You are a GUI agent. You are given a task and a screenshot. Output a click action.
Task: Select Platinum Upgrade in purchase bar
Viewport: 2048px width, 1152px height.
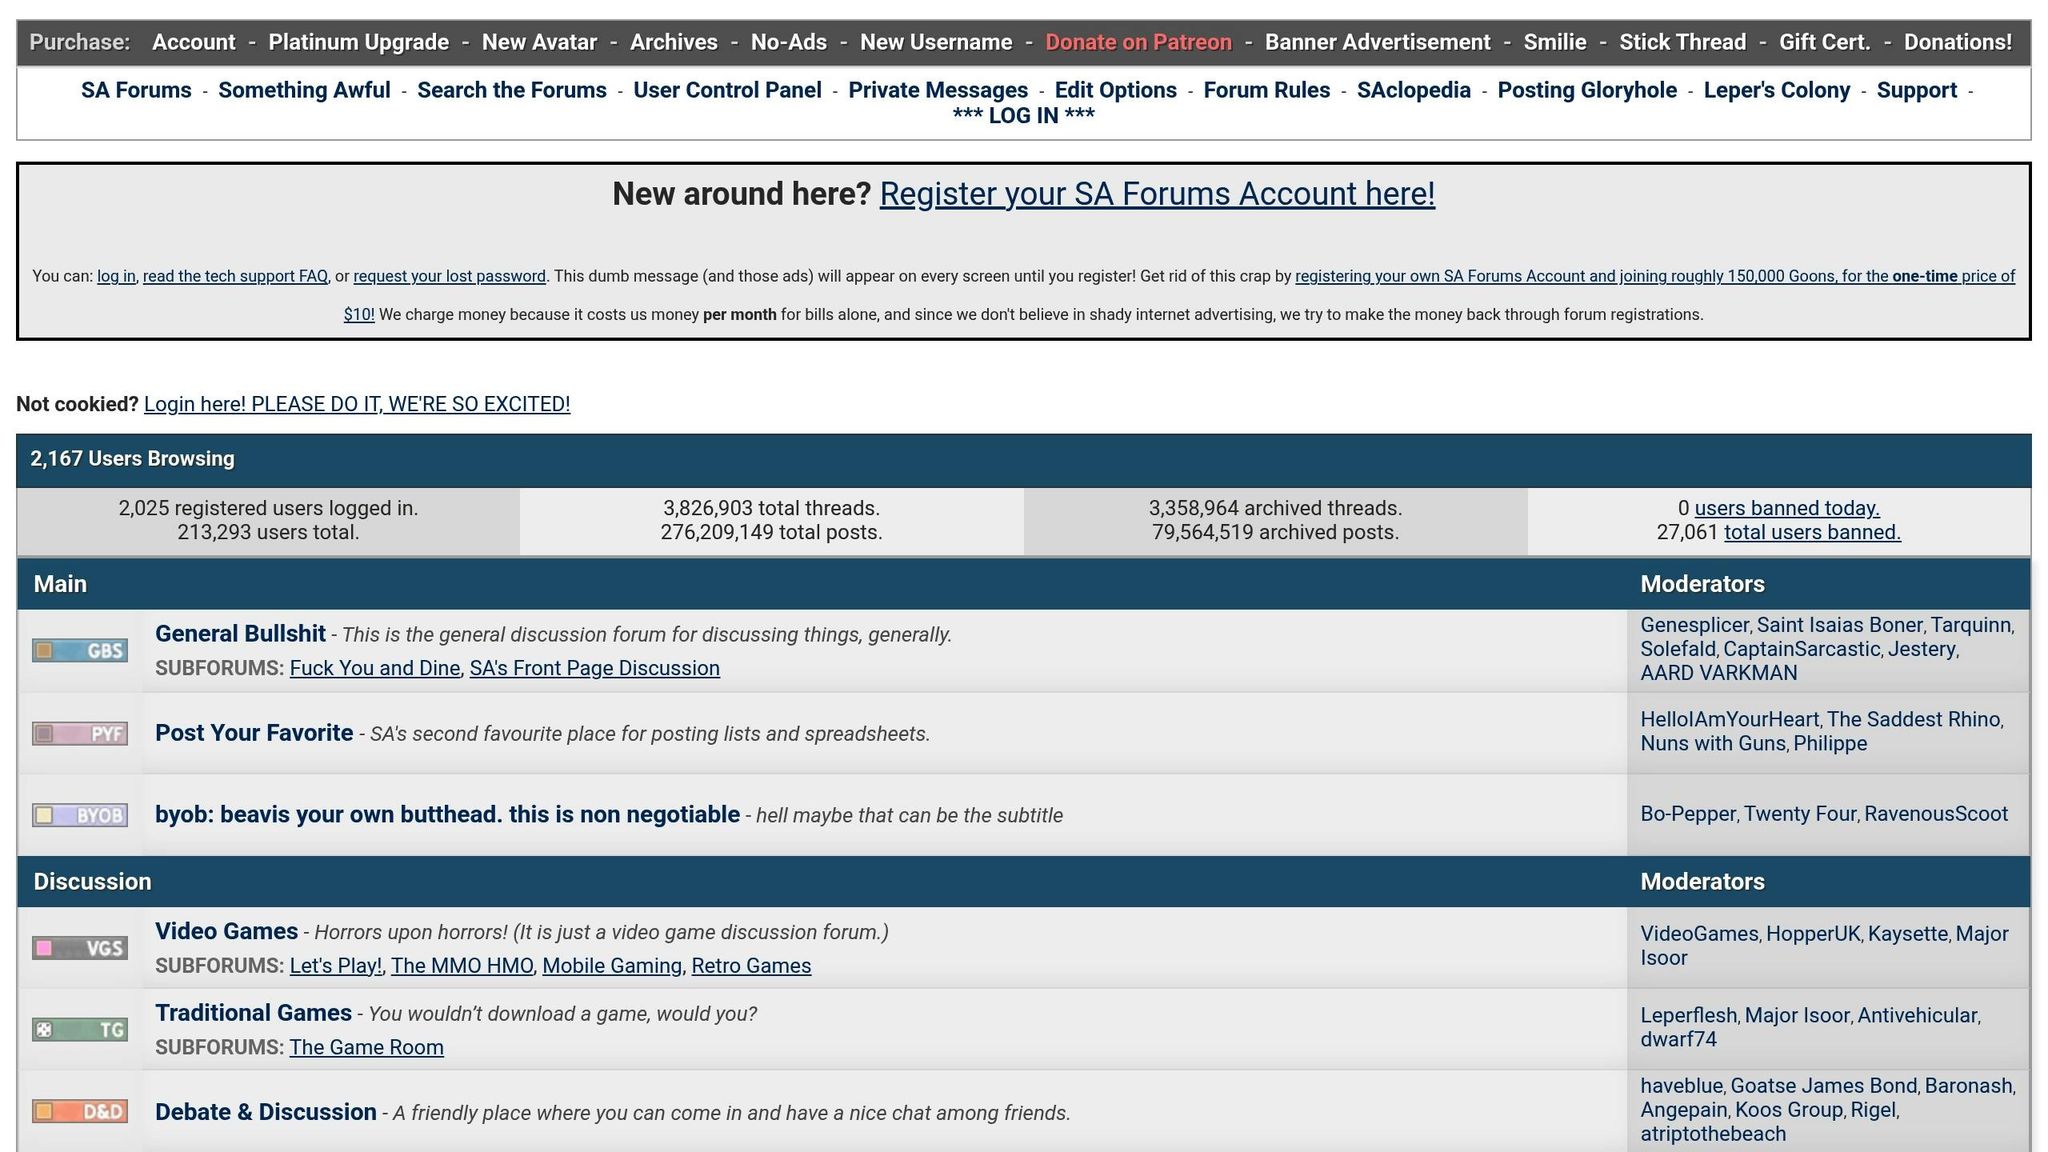[x=359, y=42]
